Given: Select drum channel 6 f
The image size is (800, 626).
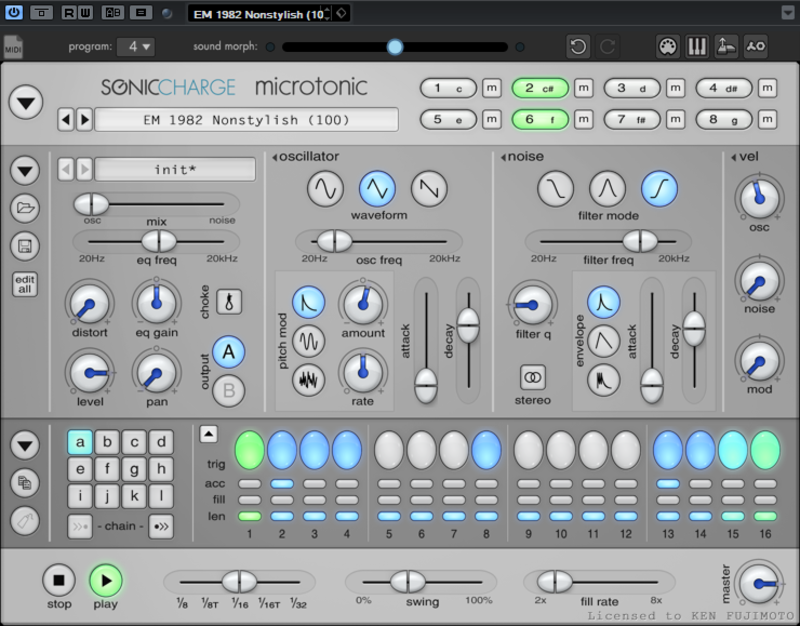Looking at the screenshot, I should click(x=540, y=119).
